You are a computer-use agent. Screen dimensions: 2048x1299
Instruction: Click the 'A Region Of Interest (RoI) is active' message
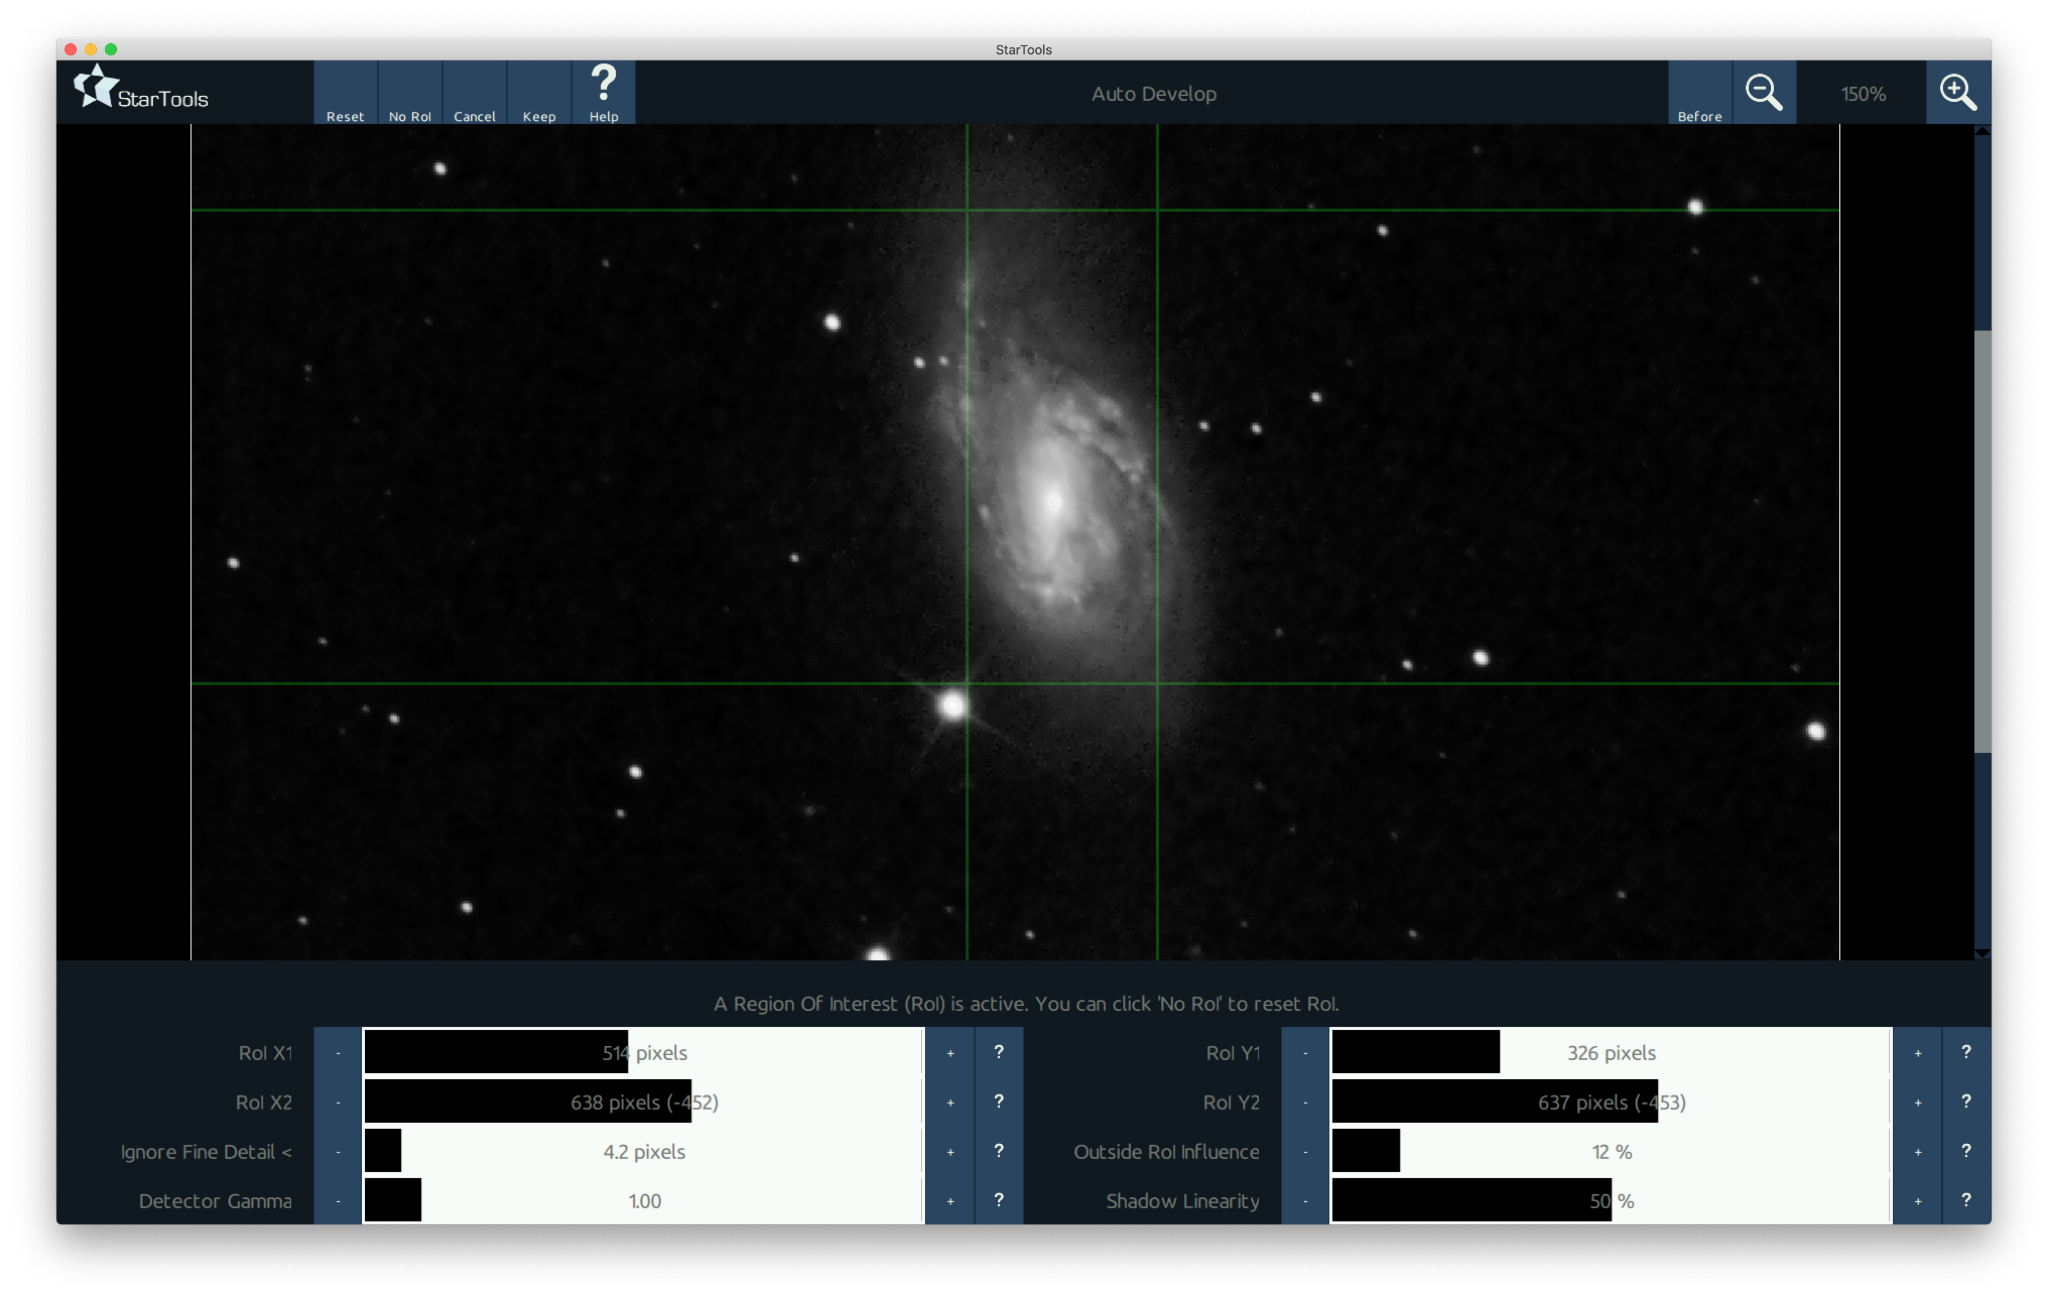(1026, 1004)
